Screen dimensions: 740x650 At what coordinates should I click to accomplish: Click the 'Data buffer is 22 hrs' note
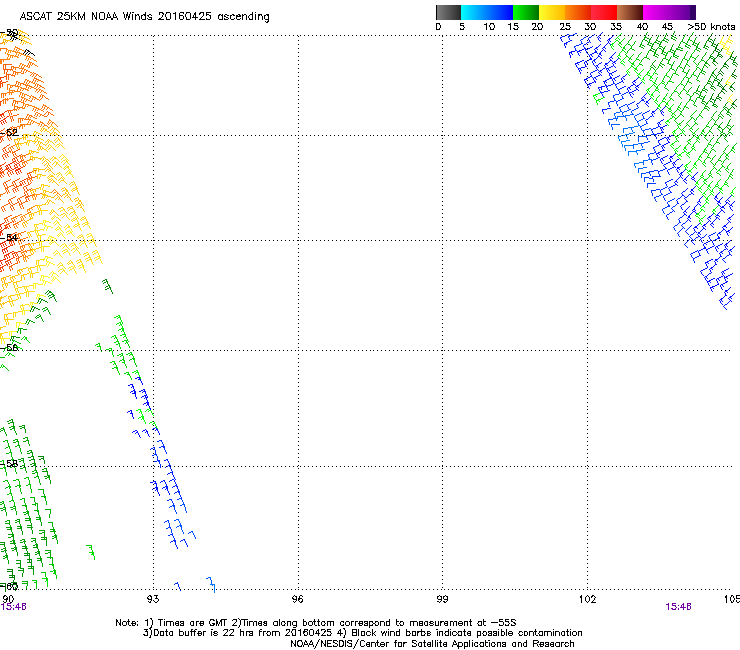click(x=362, y=633)
